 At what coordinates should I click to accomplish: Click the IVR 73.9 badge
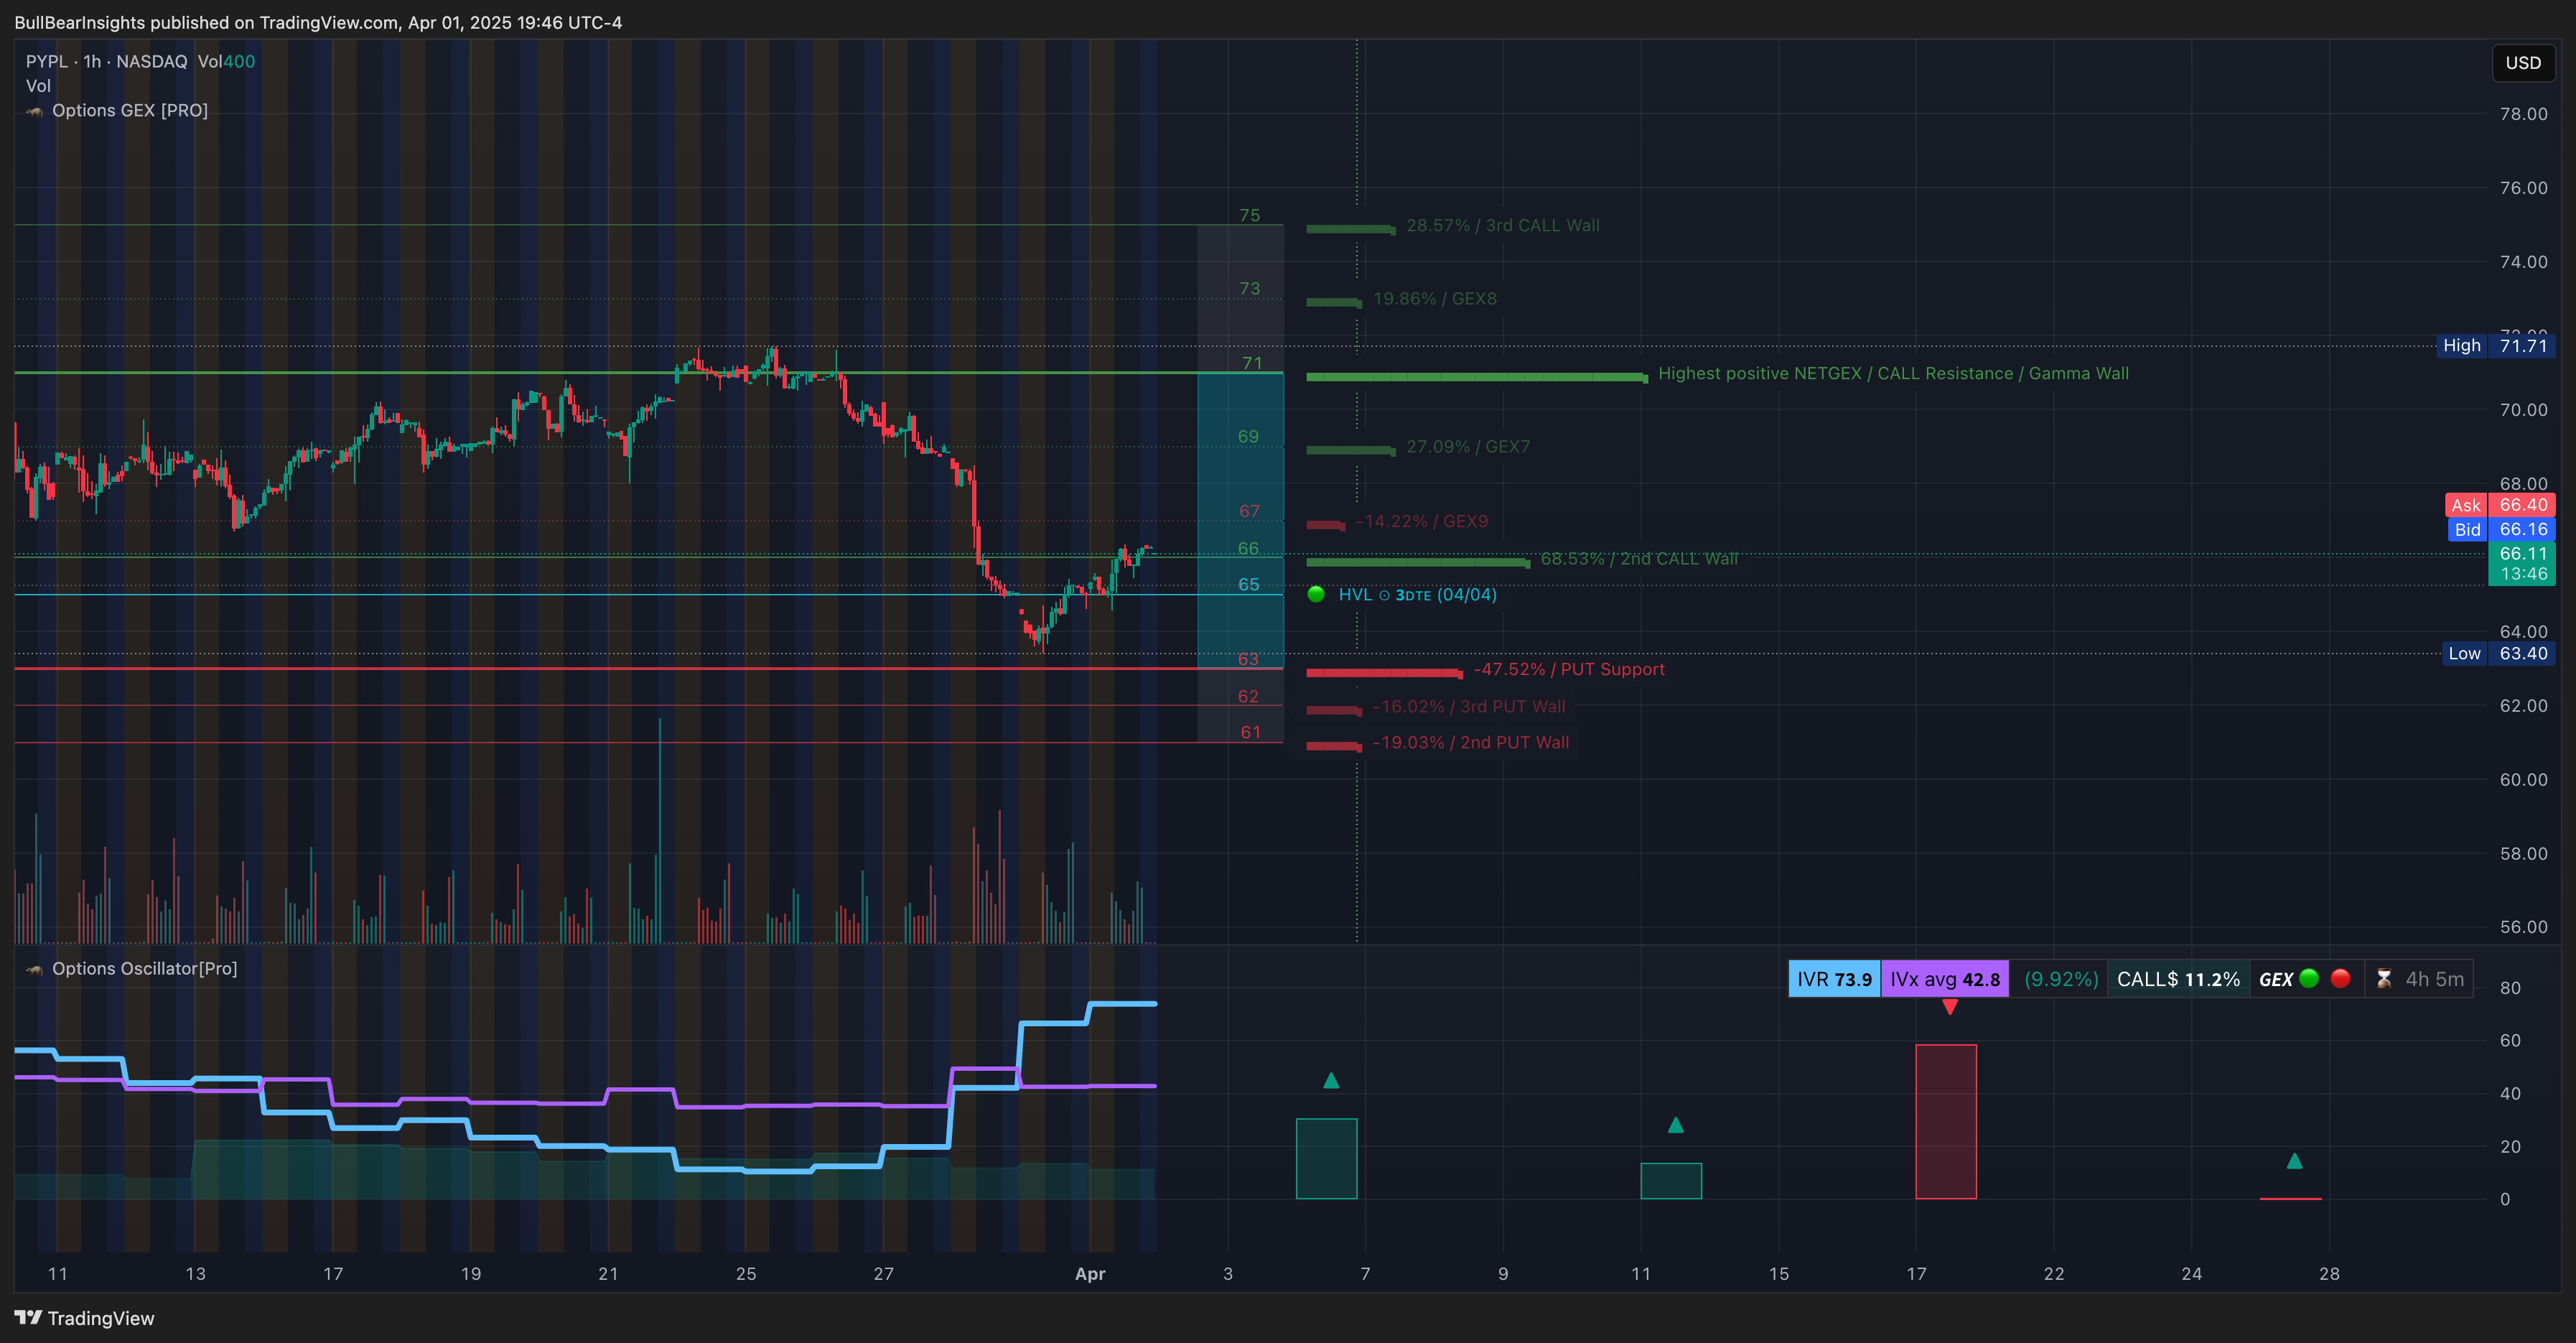click(1834, 979)
